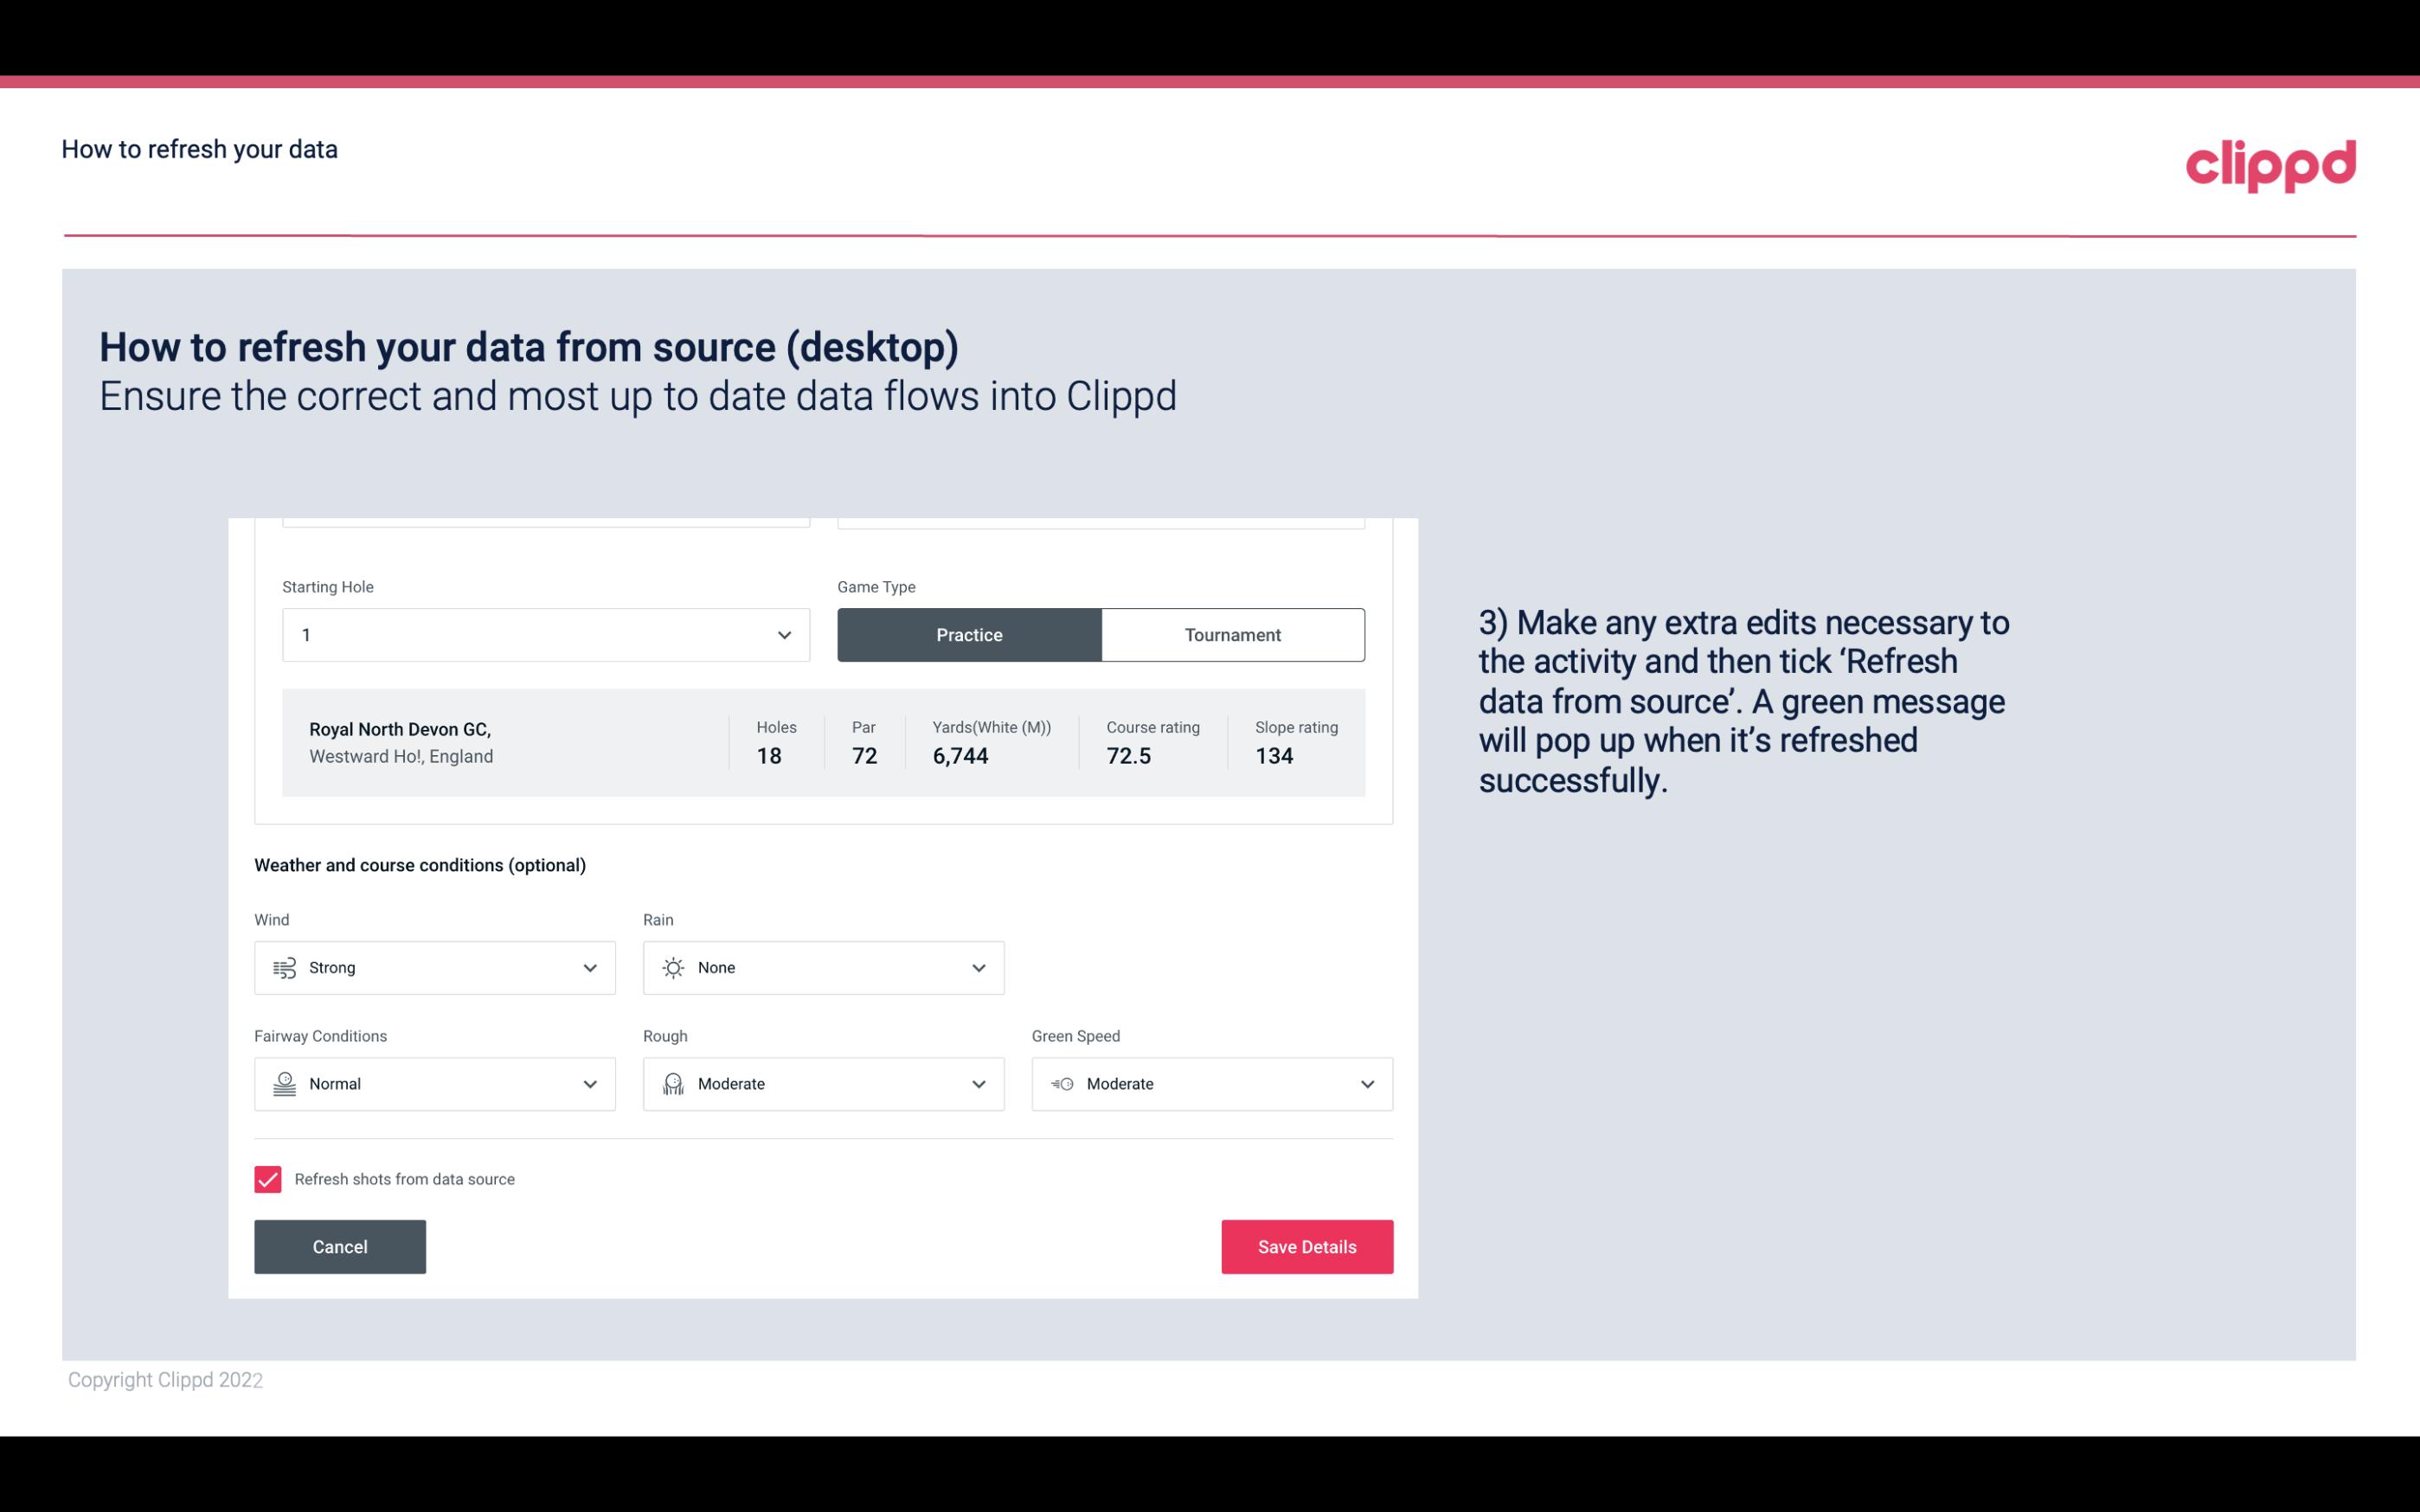
Task: Toggle Tournament game type selector
Action: pos(1232,634)
